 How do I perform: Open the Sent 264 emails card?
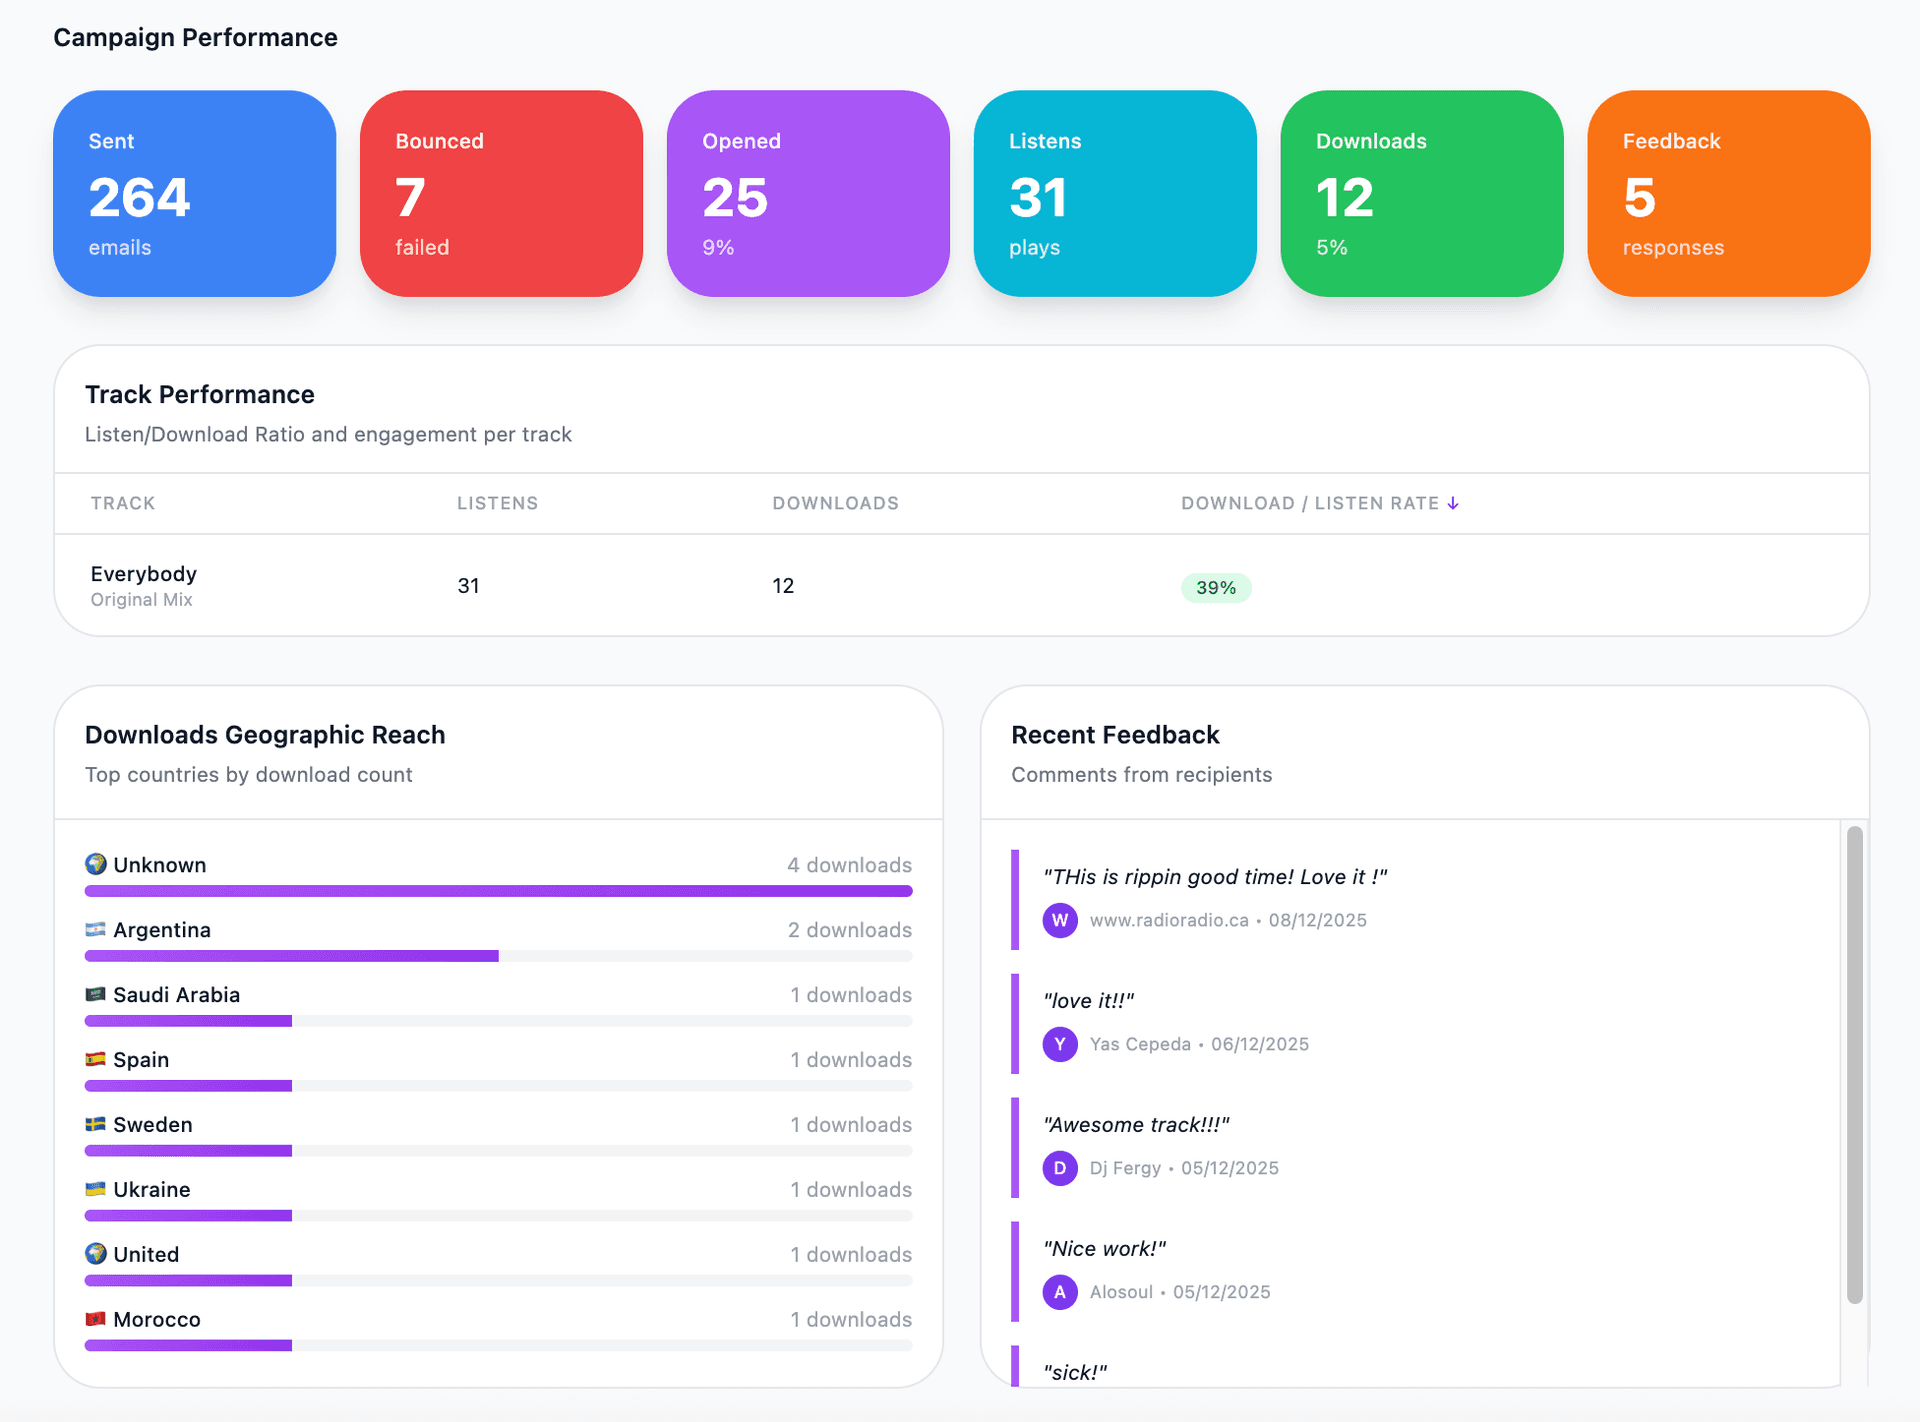coord(194,194)
